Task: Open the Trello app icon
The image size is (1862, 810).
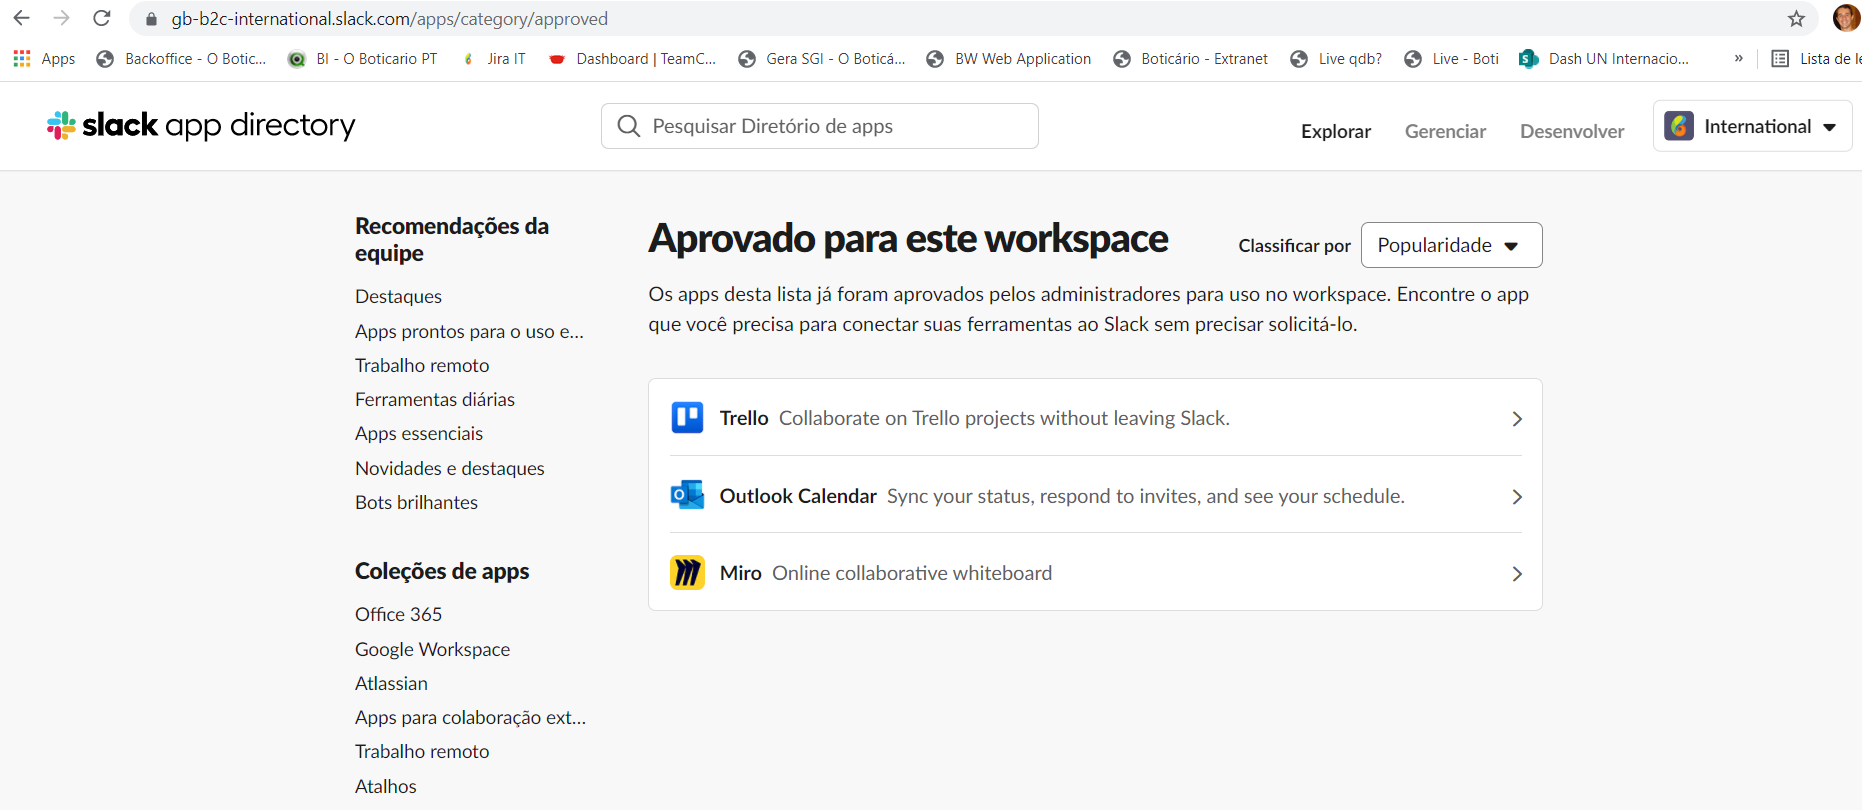Action: point(687,417)
